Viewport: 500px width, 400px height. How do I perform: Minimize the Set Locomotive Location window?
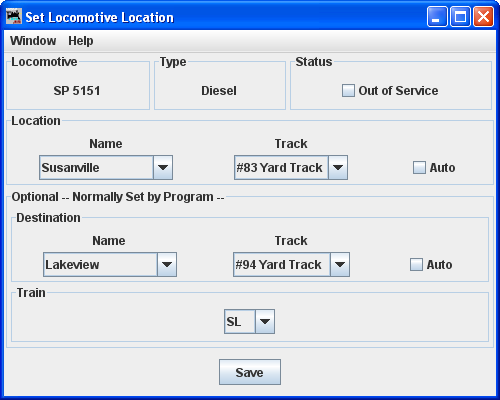click(437, 16)
